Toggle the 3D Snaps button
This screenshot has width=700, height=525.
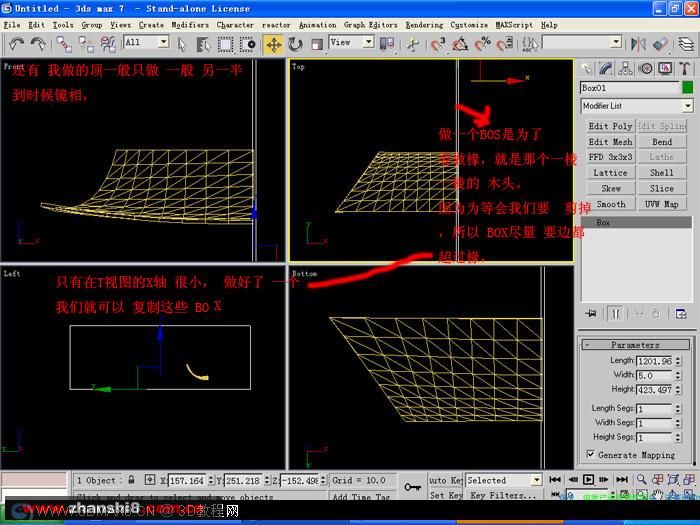[438, 44]
